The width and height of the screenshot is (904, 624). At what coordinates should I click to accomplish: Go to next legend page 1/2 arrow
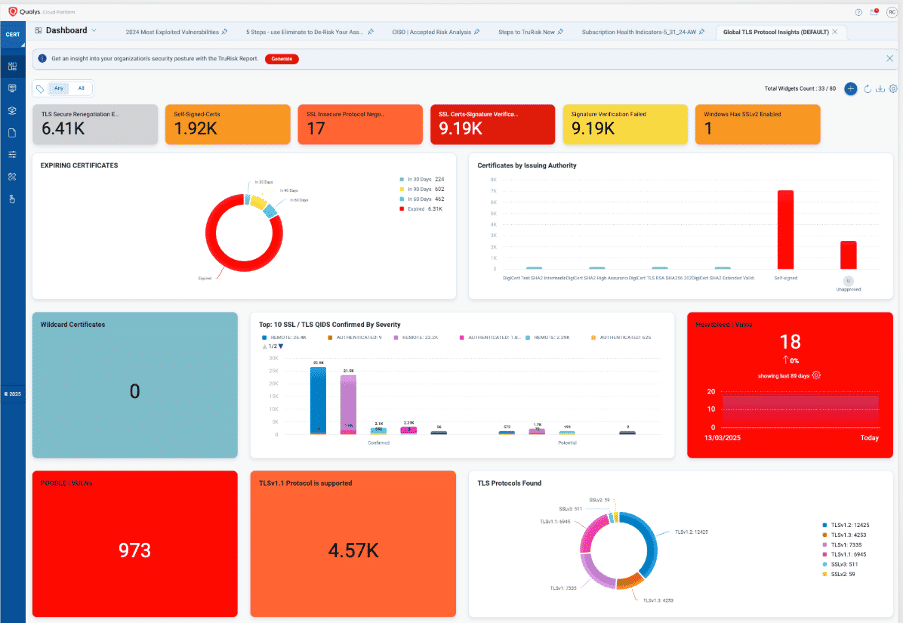281,347
